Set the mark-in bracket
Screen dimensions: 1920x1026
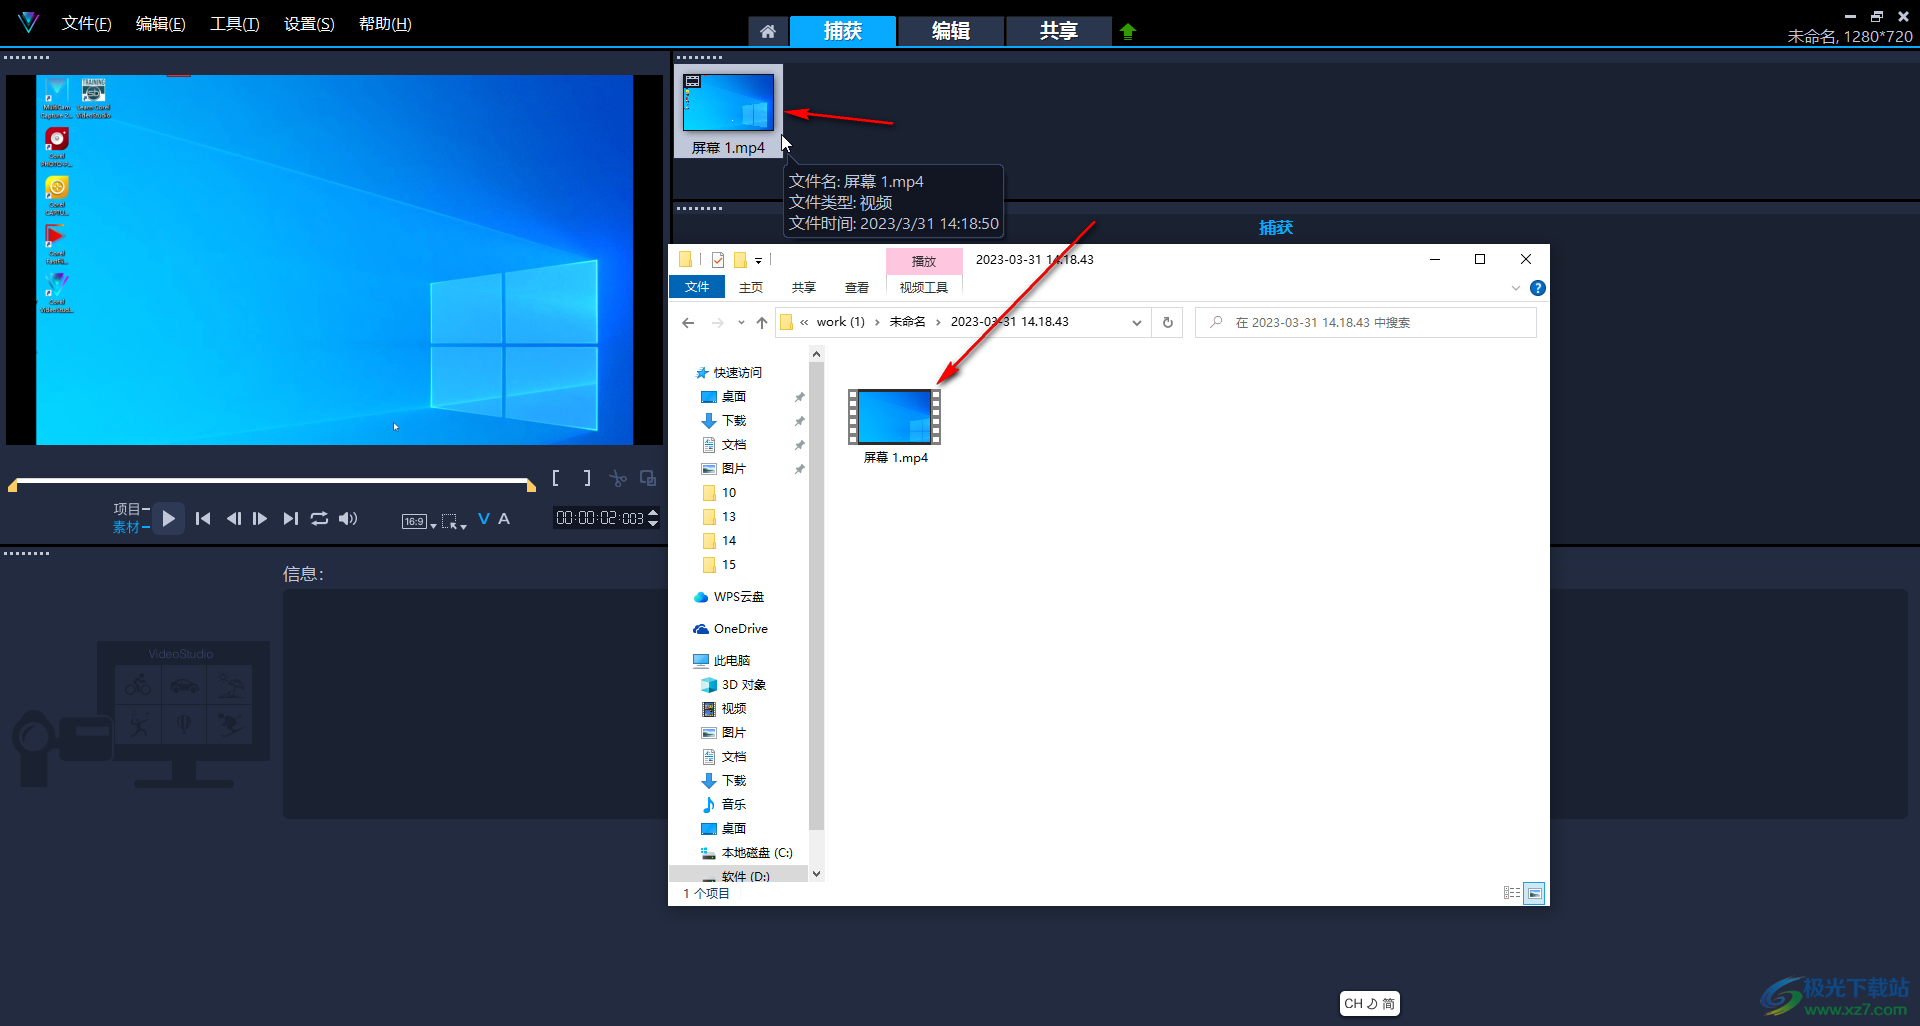click(556, 478)
